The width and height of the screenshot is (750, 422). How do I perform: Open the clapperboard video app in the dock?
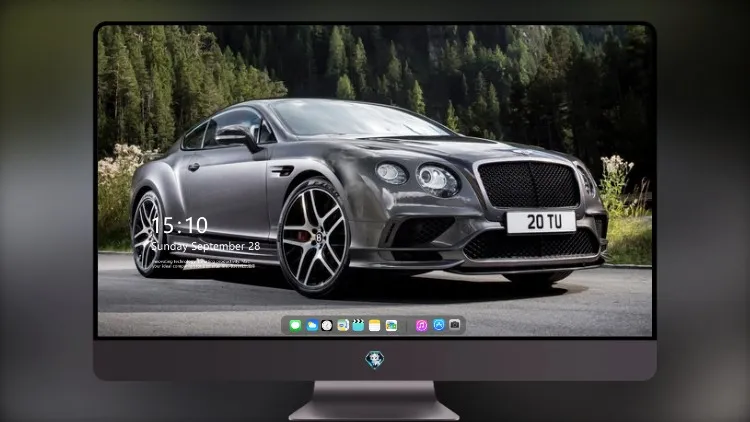point(358,326)
